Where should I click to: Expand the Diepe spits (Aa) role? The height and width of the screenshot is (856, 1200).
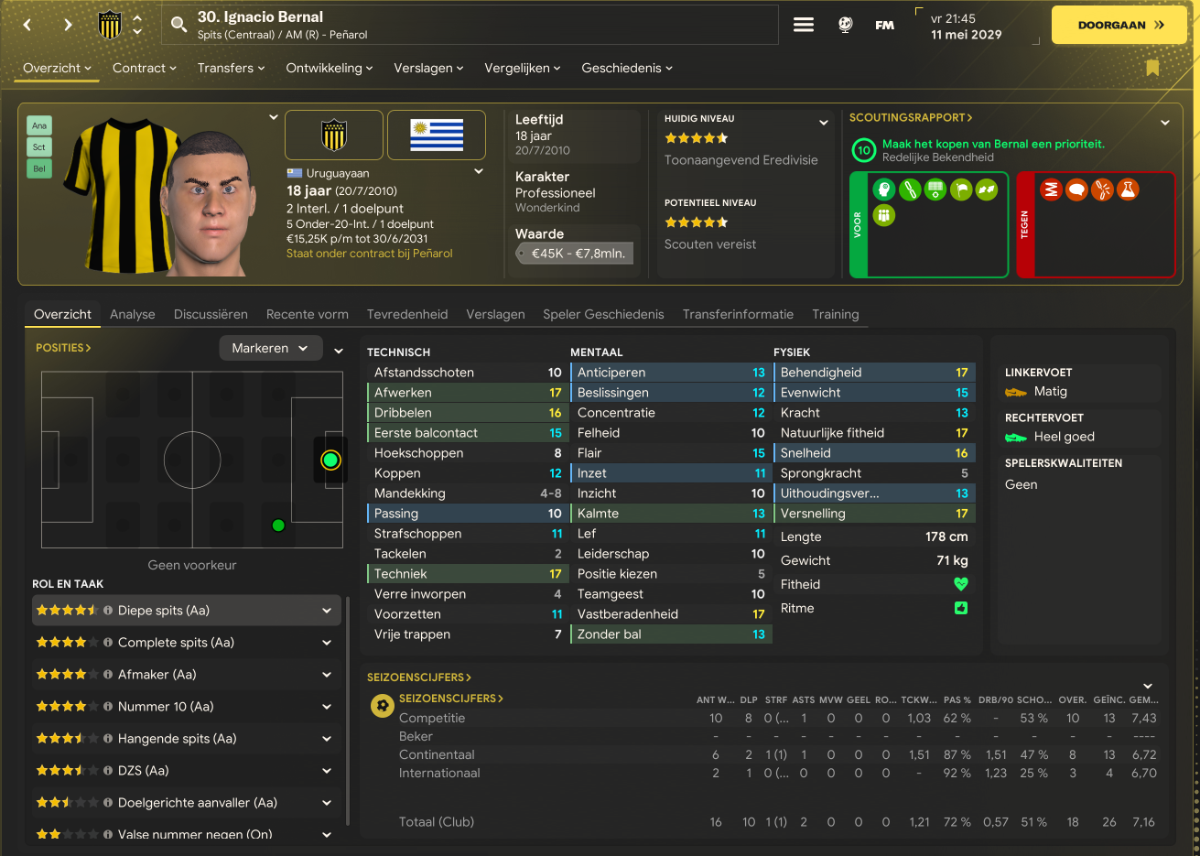coord(326,610)
